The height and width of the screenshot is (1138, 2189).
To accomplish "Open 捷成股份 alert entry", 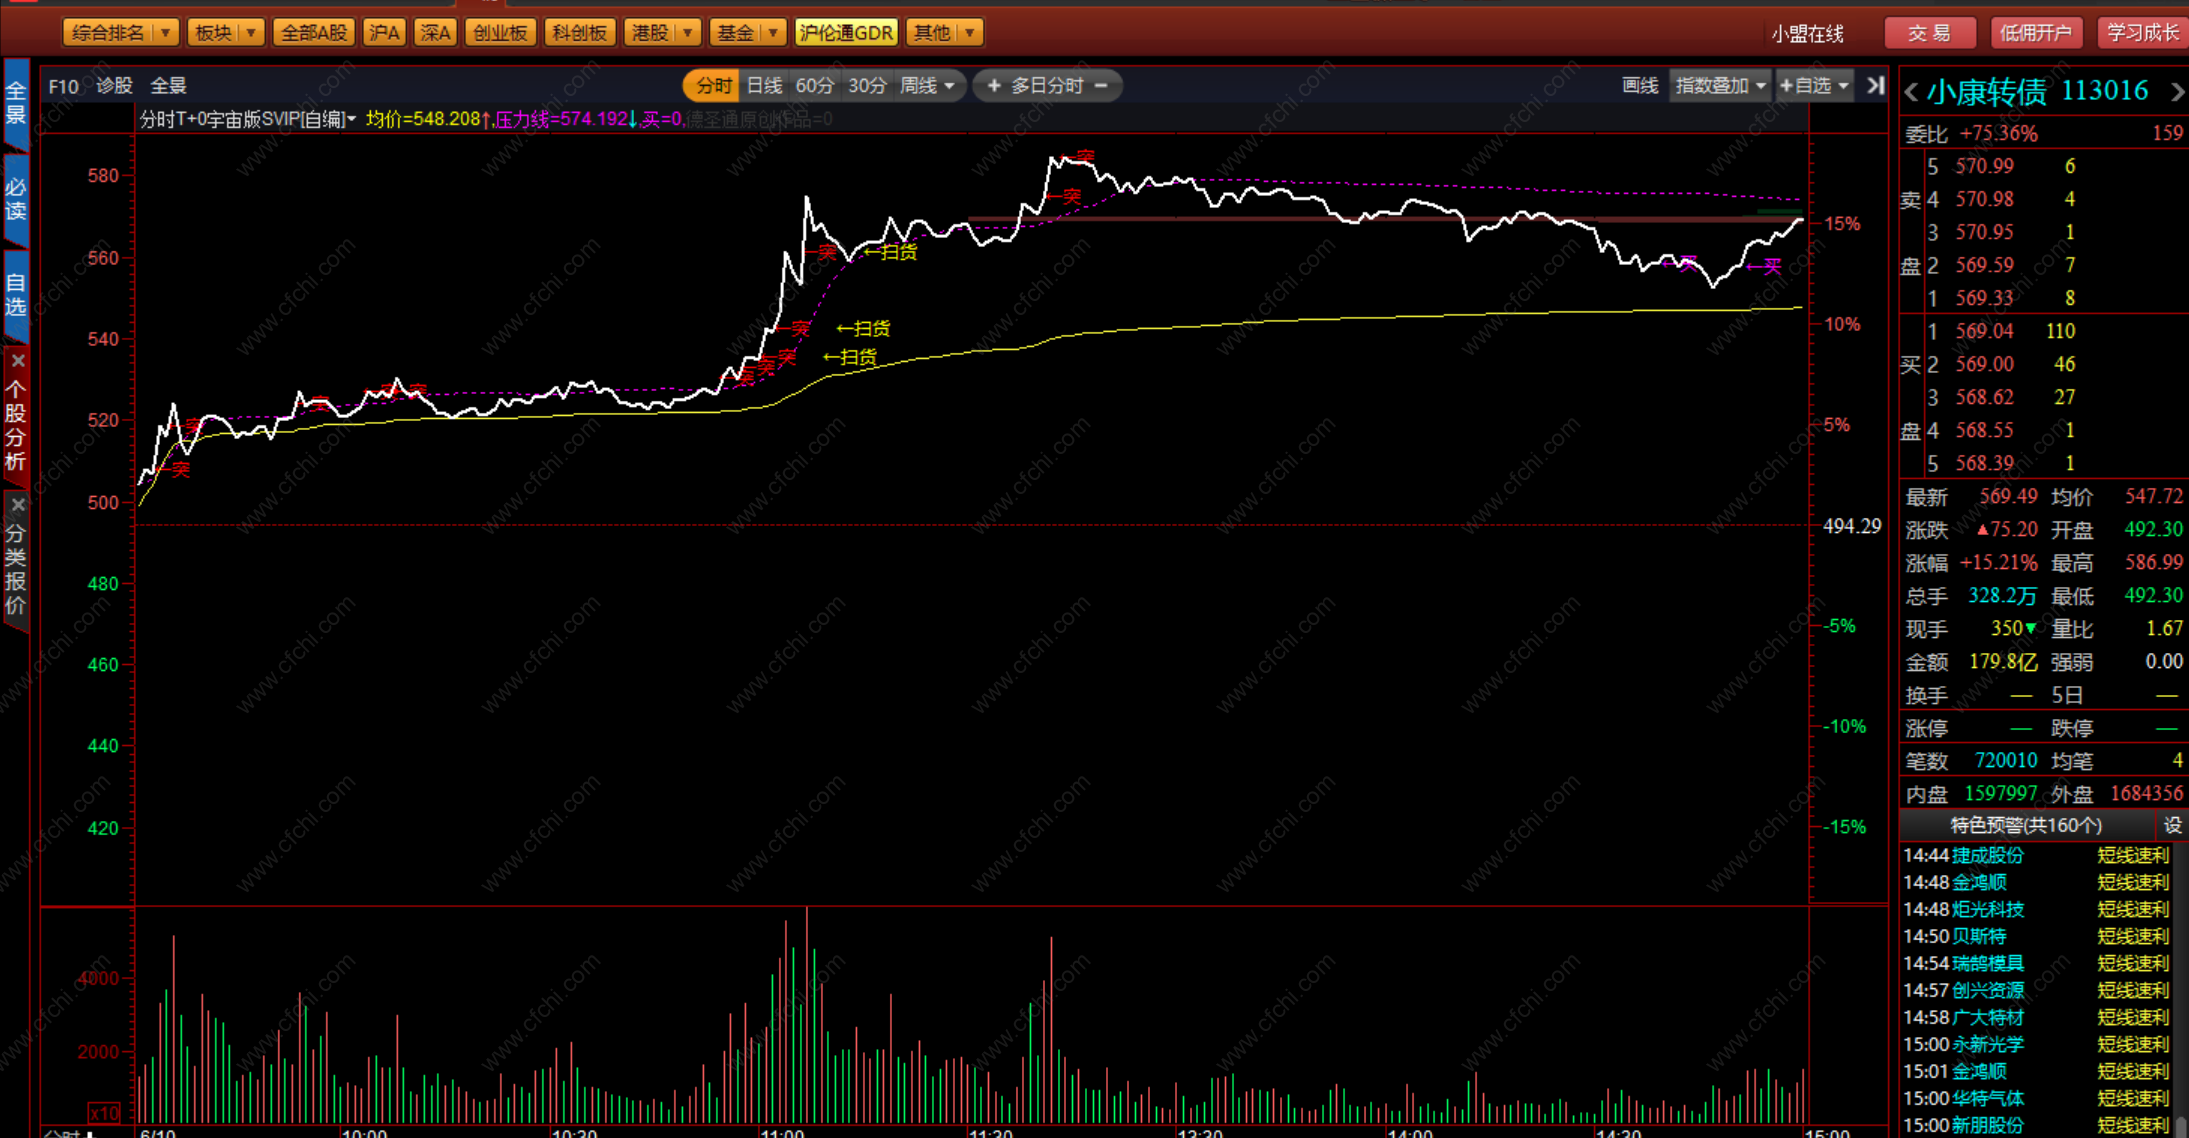I will [x=1987, y=855].
